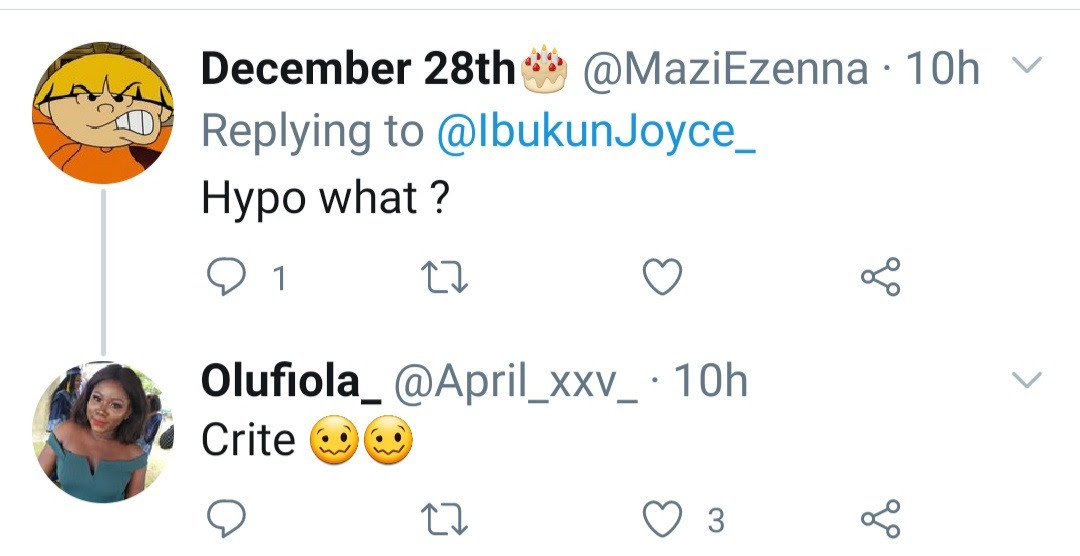Retweet Olufiola_'s "Crite" tweet
Viewport: 1080px width, 556px height.
pyautogui.click(x=443, y=519)
